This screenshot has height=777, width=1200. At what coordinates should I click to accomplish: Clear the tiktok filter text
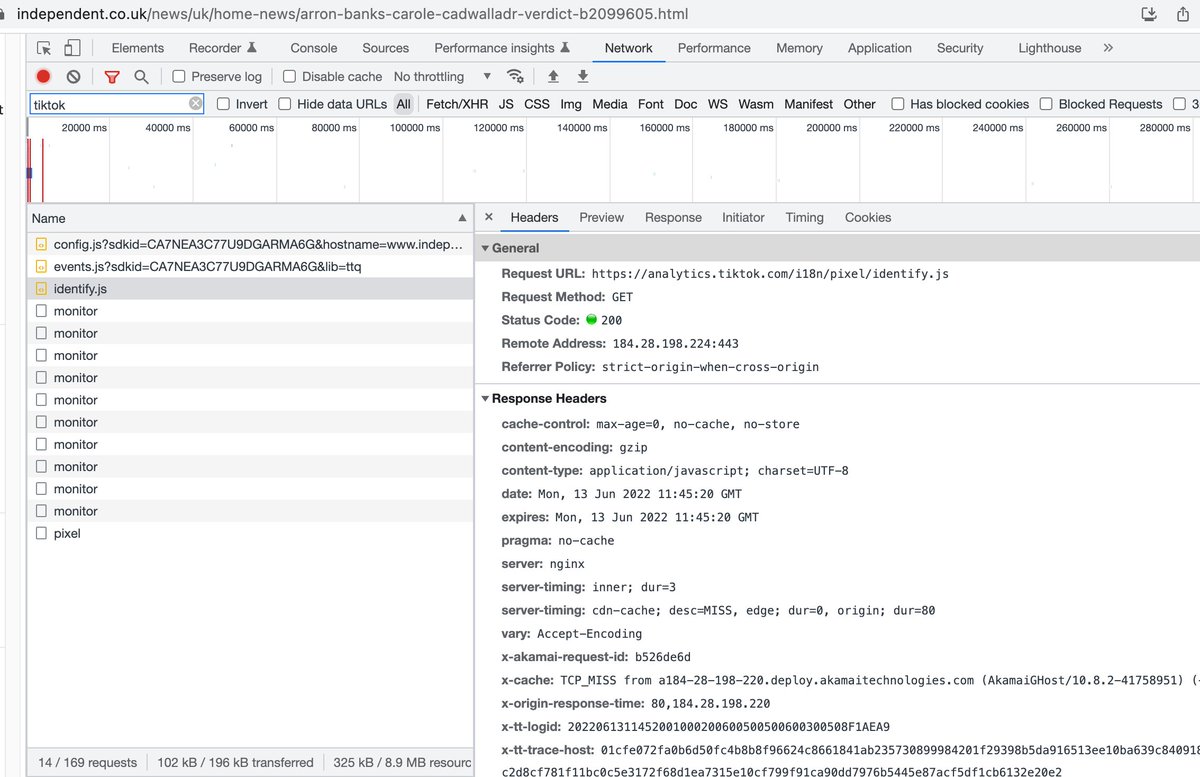point(196,104)
